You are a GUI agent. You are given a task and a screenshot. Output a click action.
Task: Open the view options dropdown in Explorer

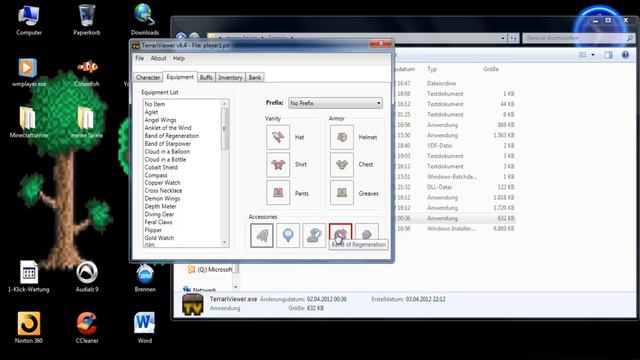point(593,55)
